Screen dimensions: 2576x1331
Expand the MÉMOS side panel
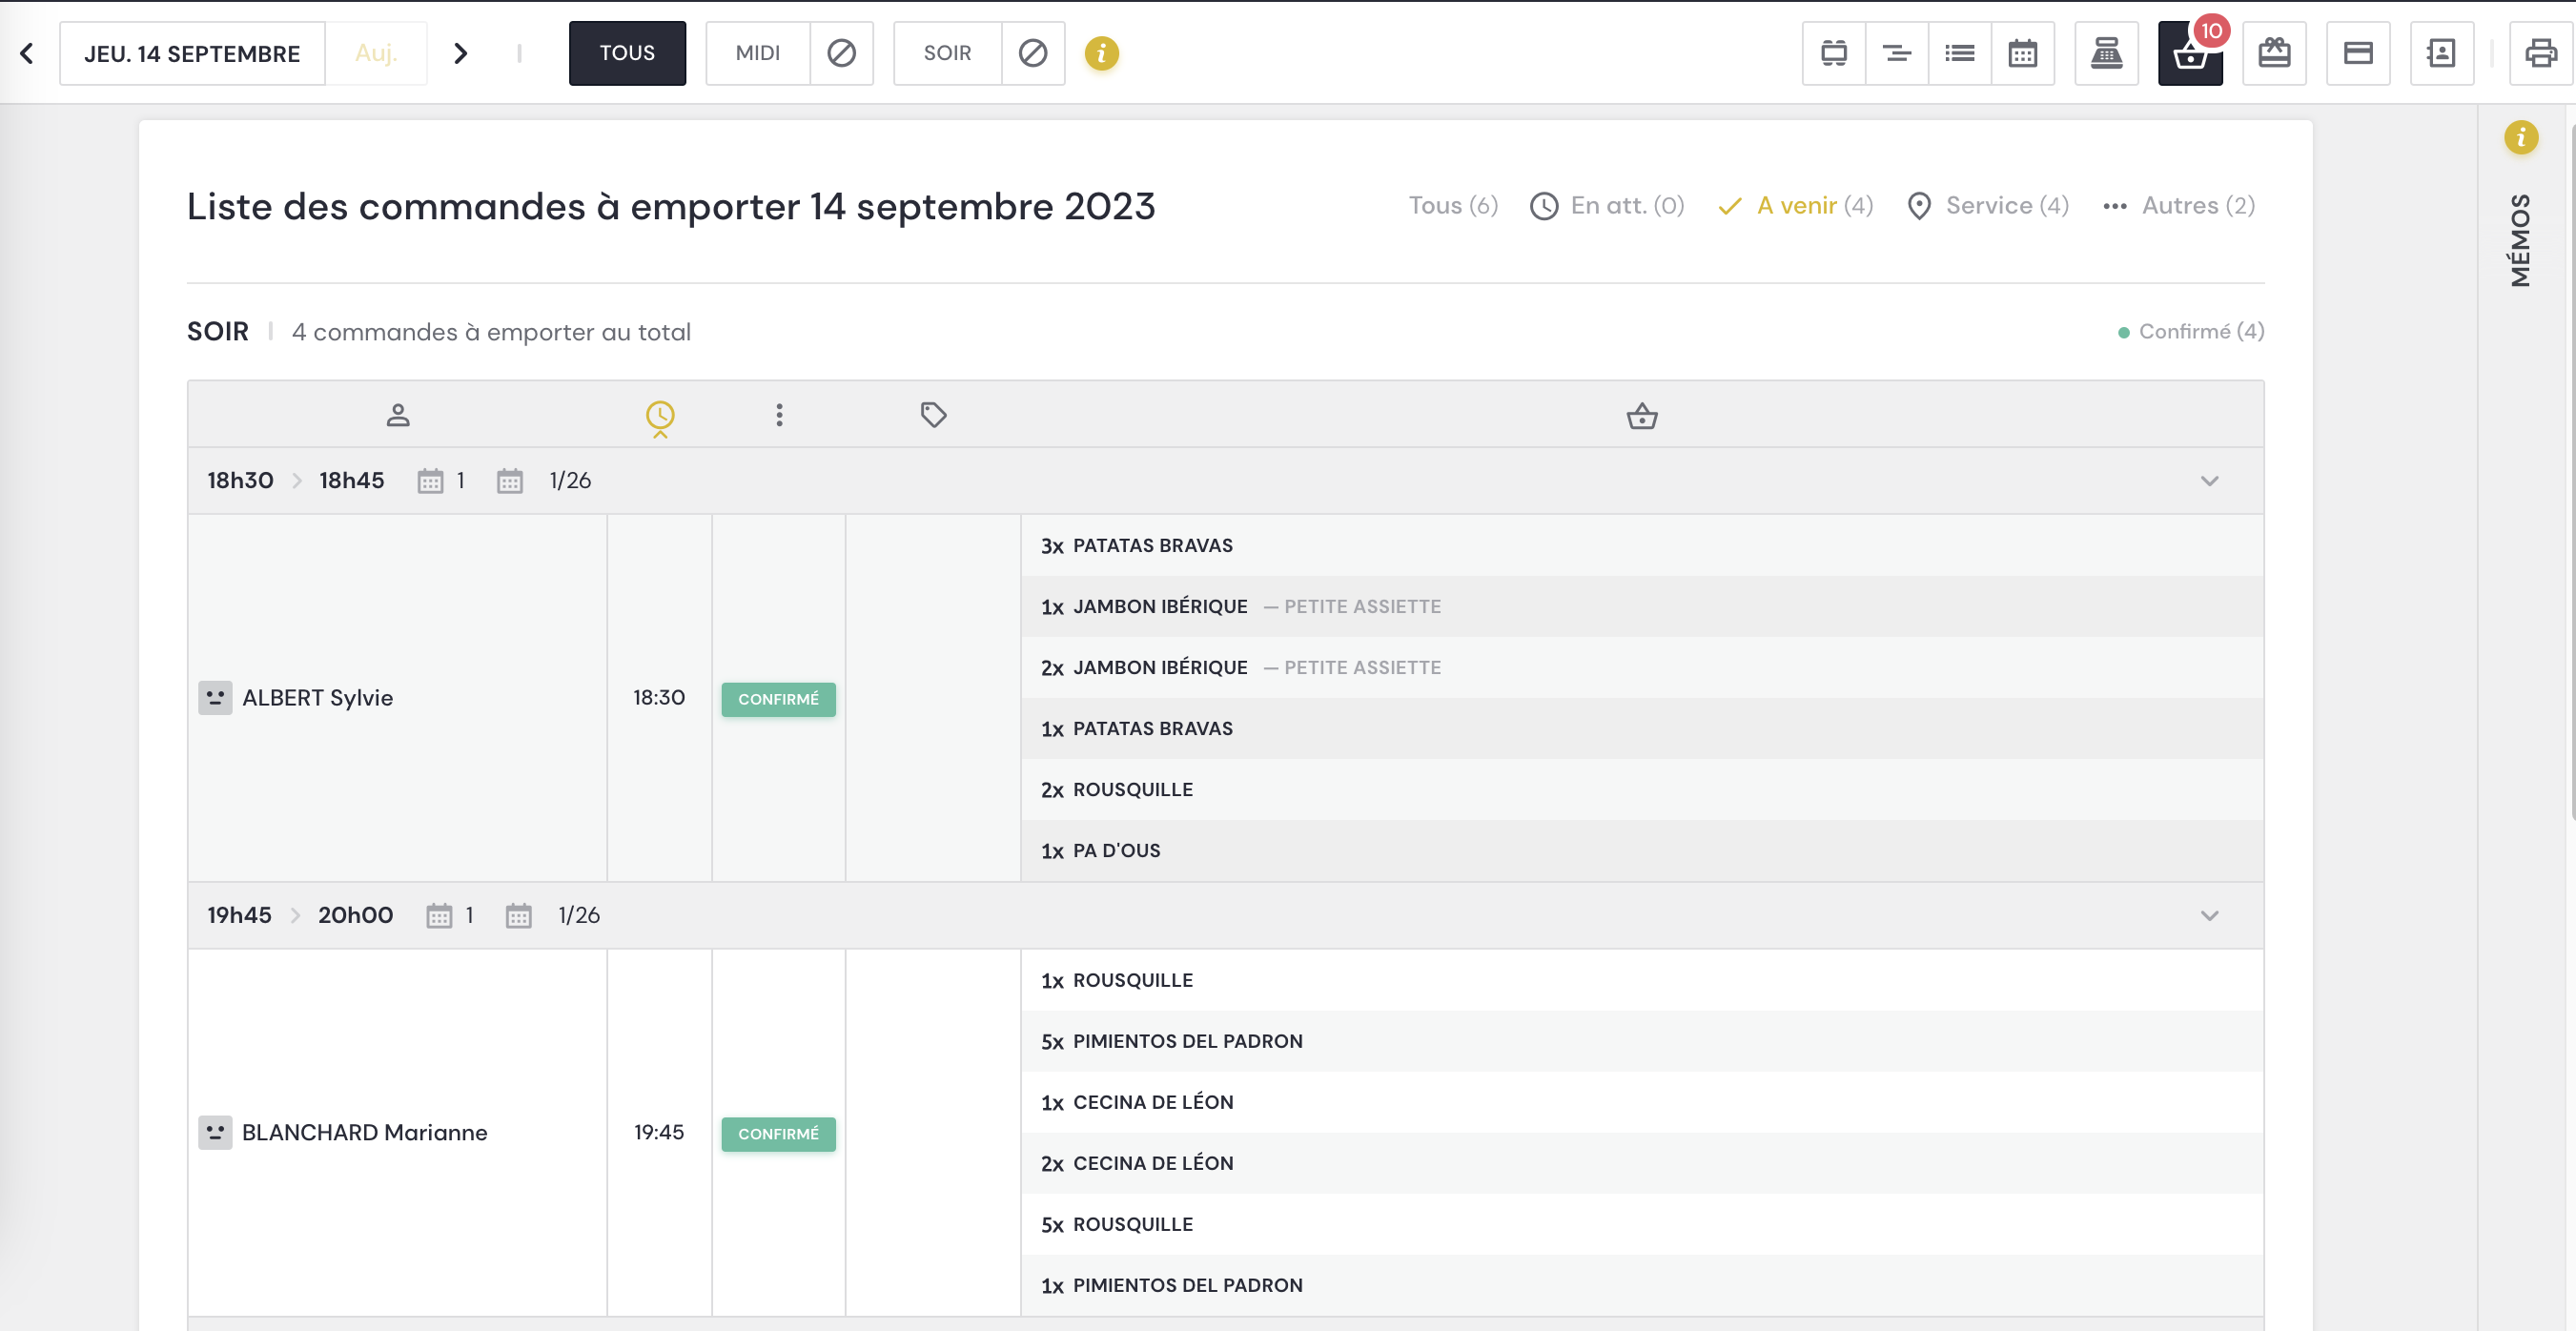[2519, 238]
